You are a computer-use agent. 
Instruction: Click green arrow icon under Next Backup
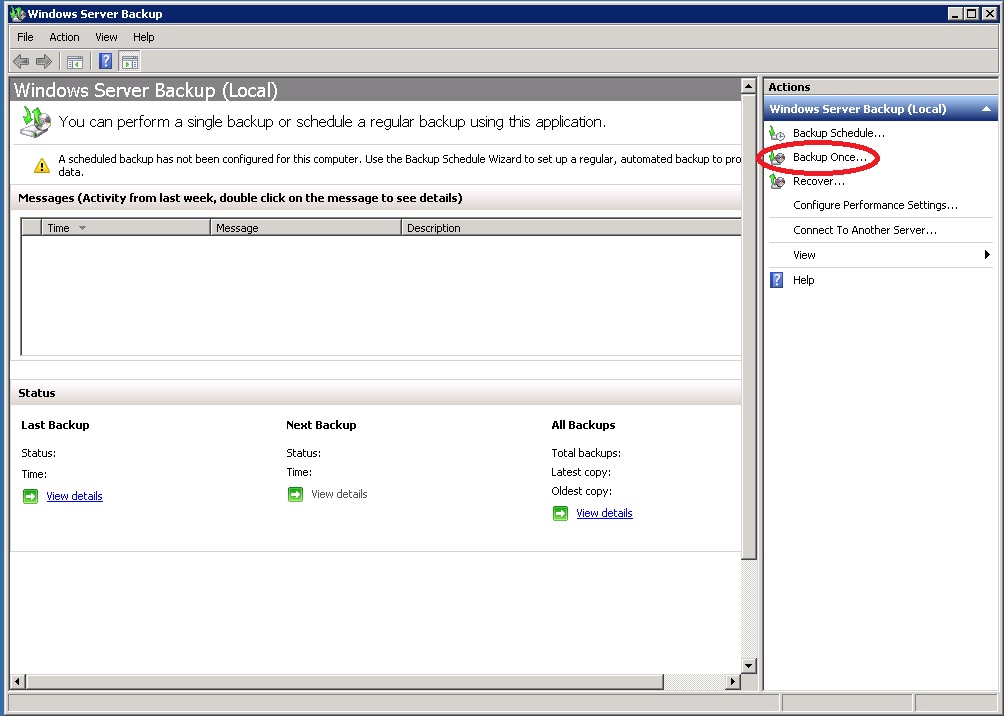(x=295, y=494)
